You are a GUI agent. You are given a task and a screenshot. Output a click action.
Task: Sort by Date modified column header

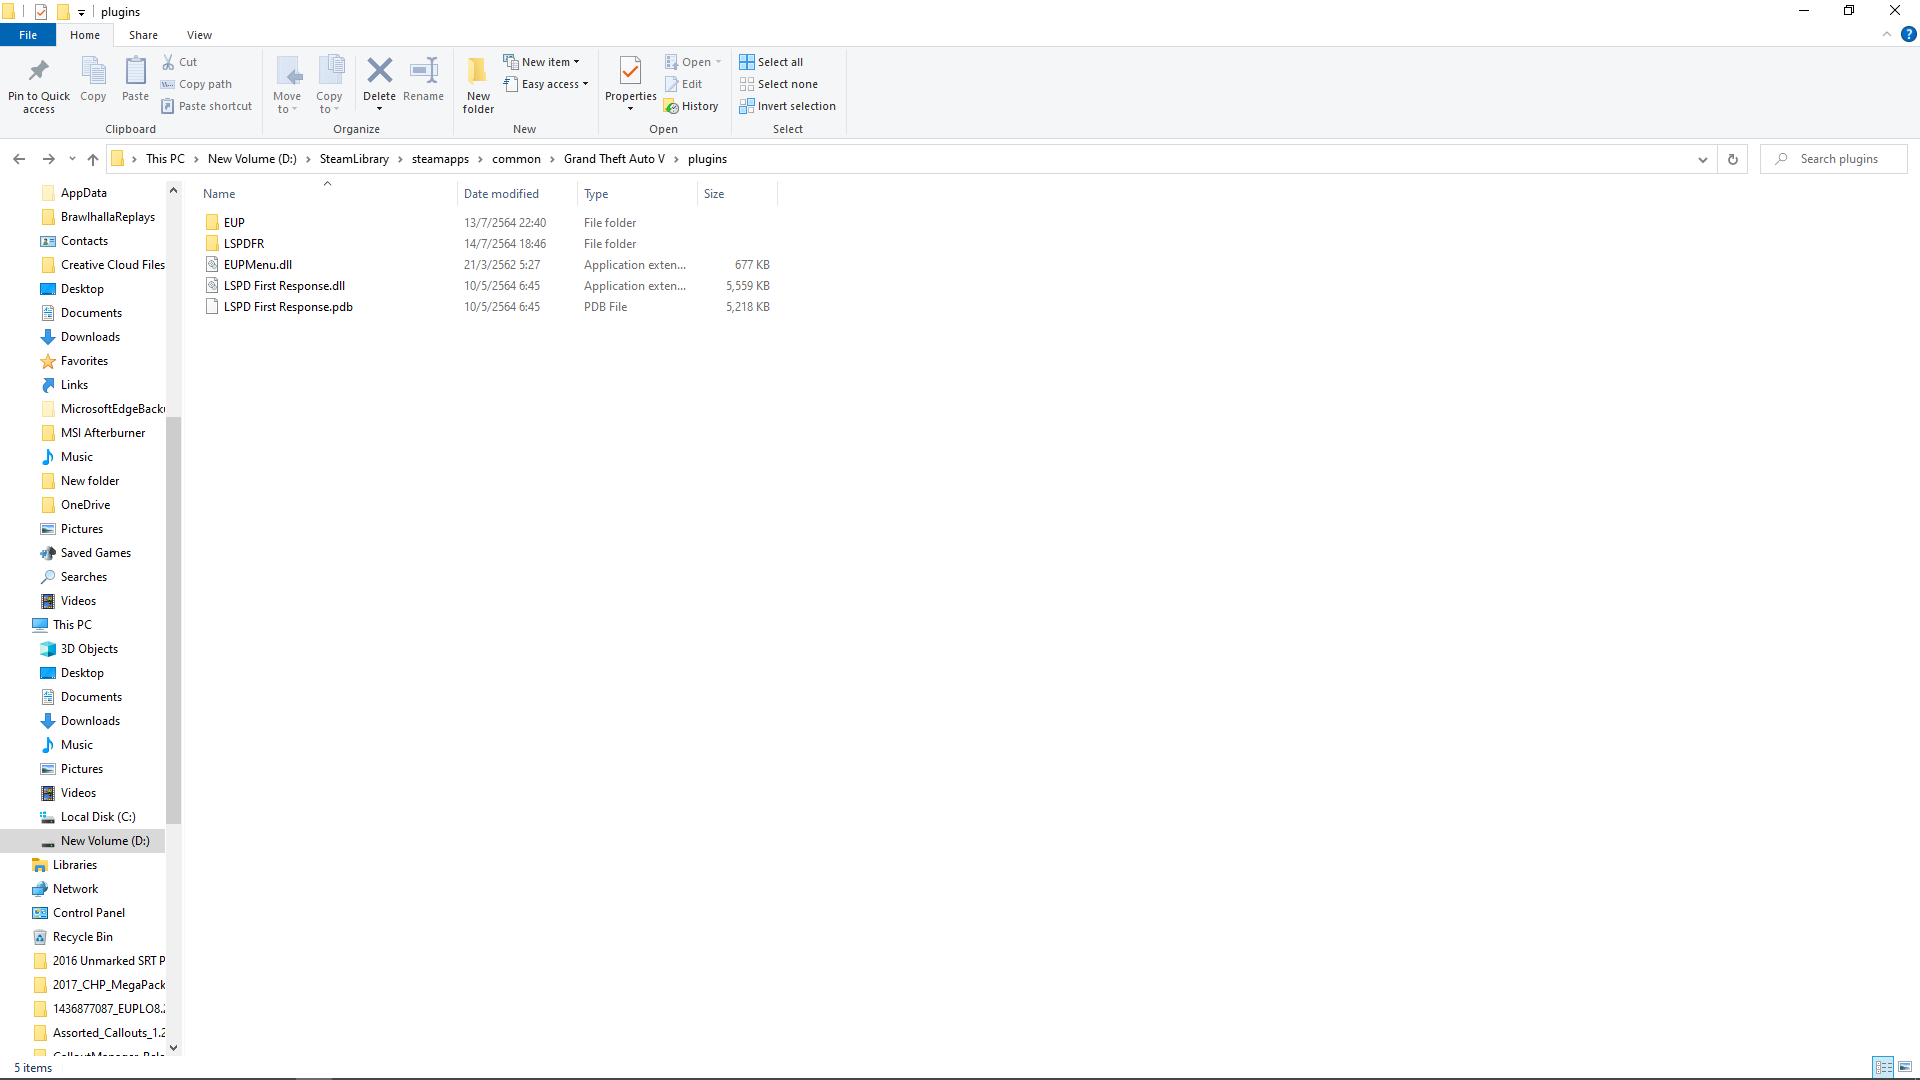coord(501,194)
